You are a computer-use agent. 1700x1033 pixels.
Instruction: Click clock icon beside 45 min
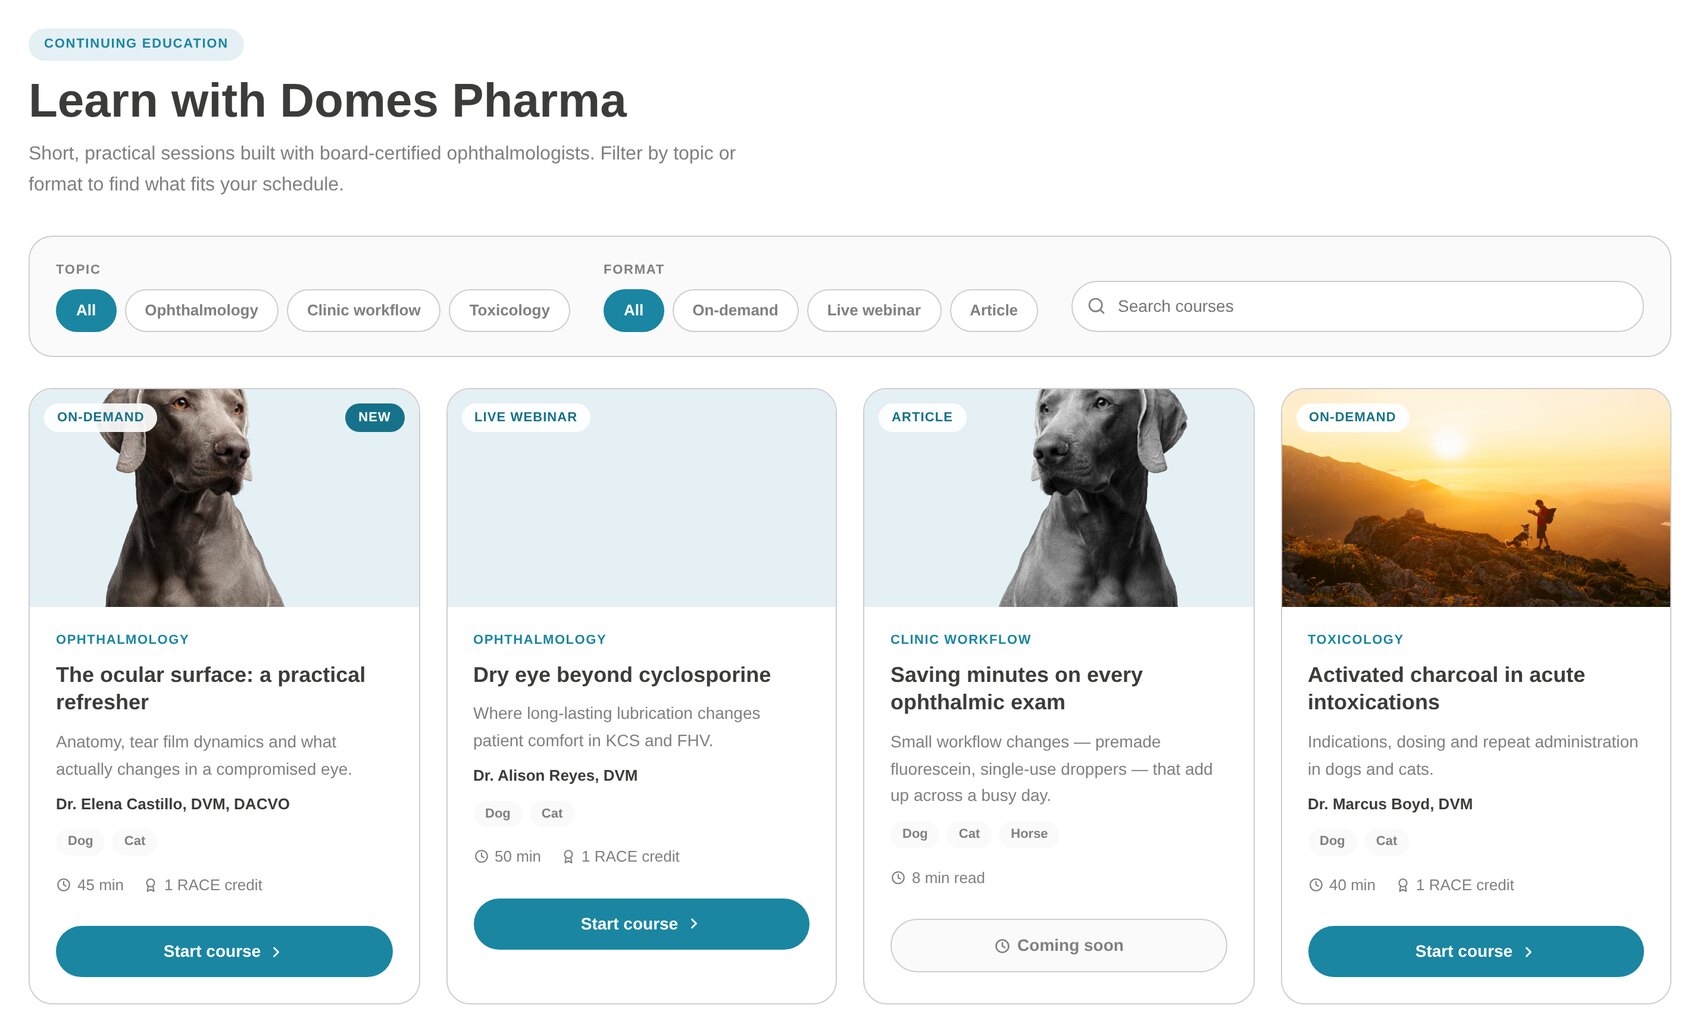pos(64,885)
